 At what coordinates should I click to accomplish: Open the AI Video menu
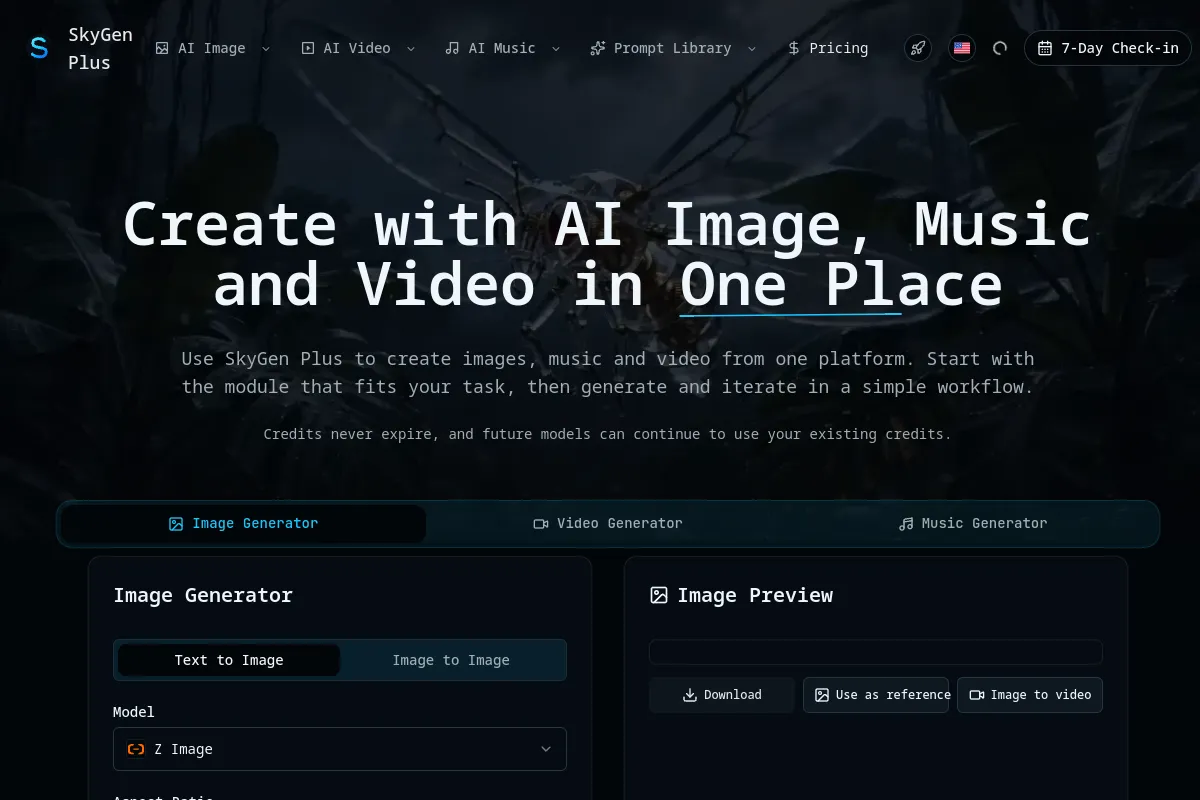point(358,48)
